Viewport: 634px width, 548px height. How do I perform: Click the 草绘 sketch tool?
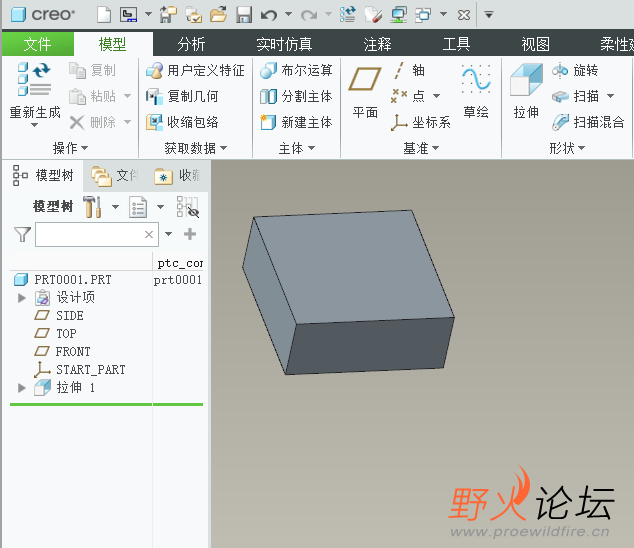476,92
